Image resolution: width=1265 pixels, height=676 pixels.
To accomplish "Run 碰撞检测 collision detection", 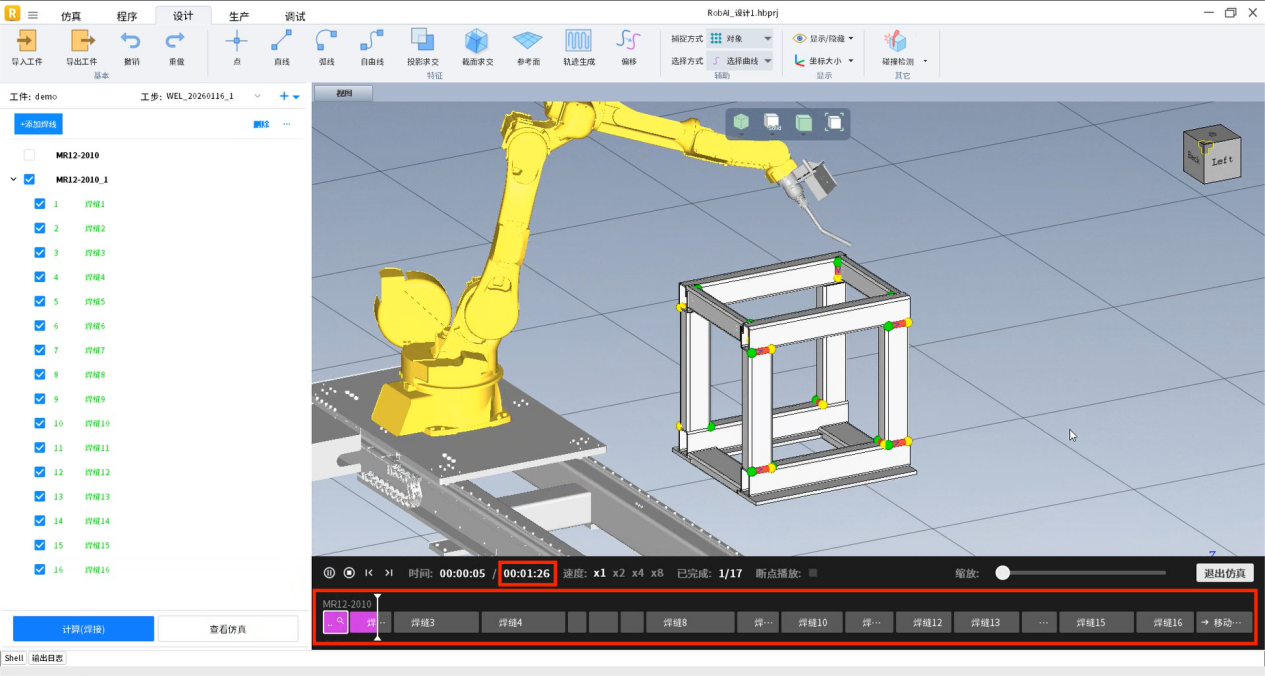I will click(896, 41).
